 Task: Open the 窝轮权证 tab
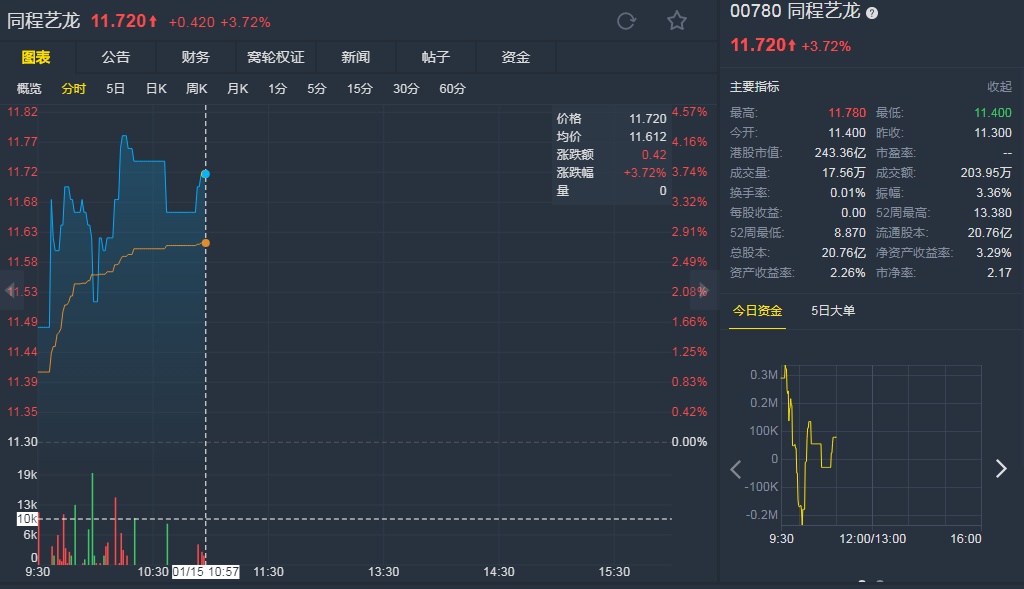pyautogui.click(x=276, y=57)
